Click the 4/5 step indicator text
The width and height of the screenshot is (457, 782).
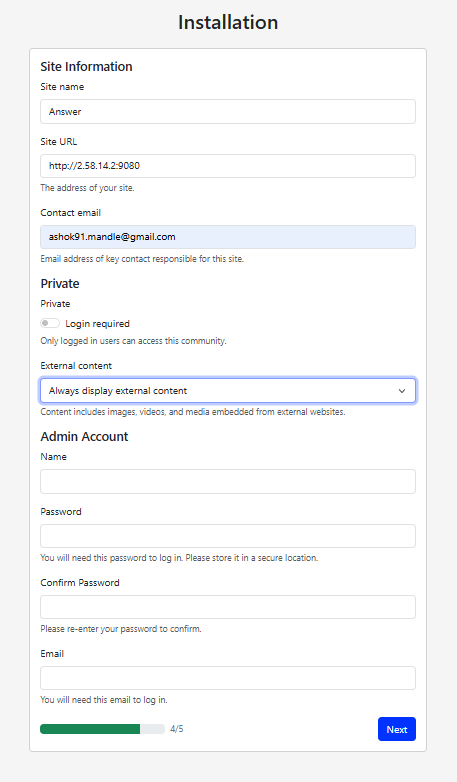(x=177, y=729)
